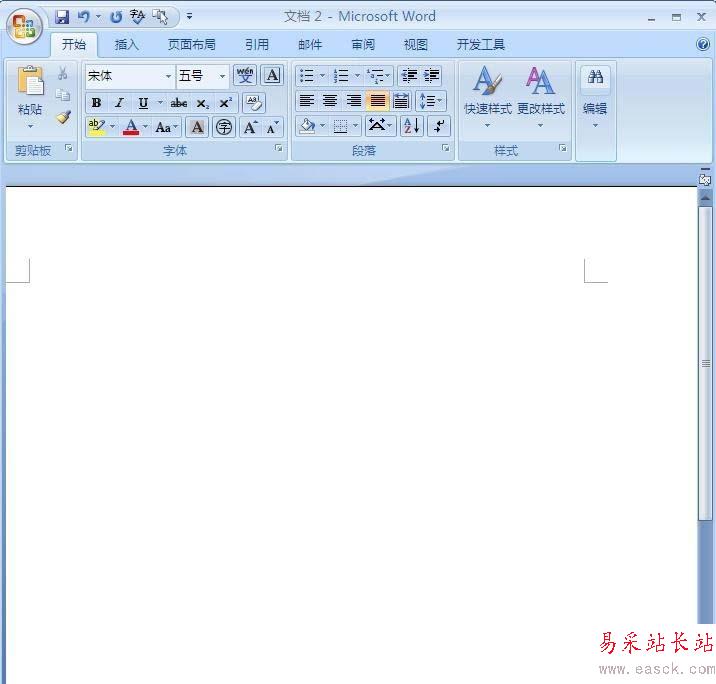The height and width of the screenshot is (684, 716).
Task: Switch to the 页面布局 tab
Action: [x=191, y=44]
